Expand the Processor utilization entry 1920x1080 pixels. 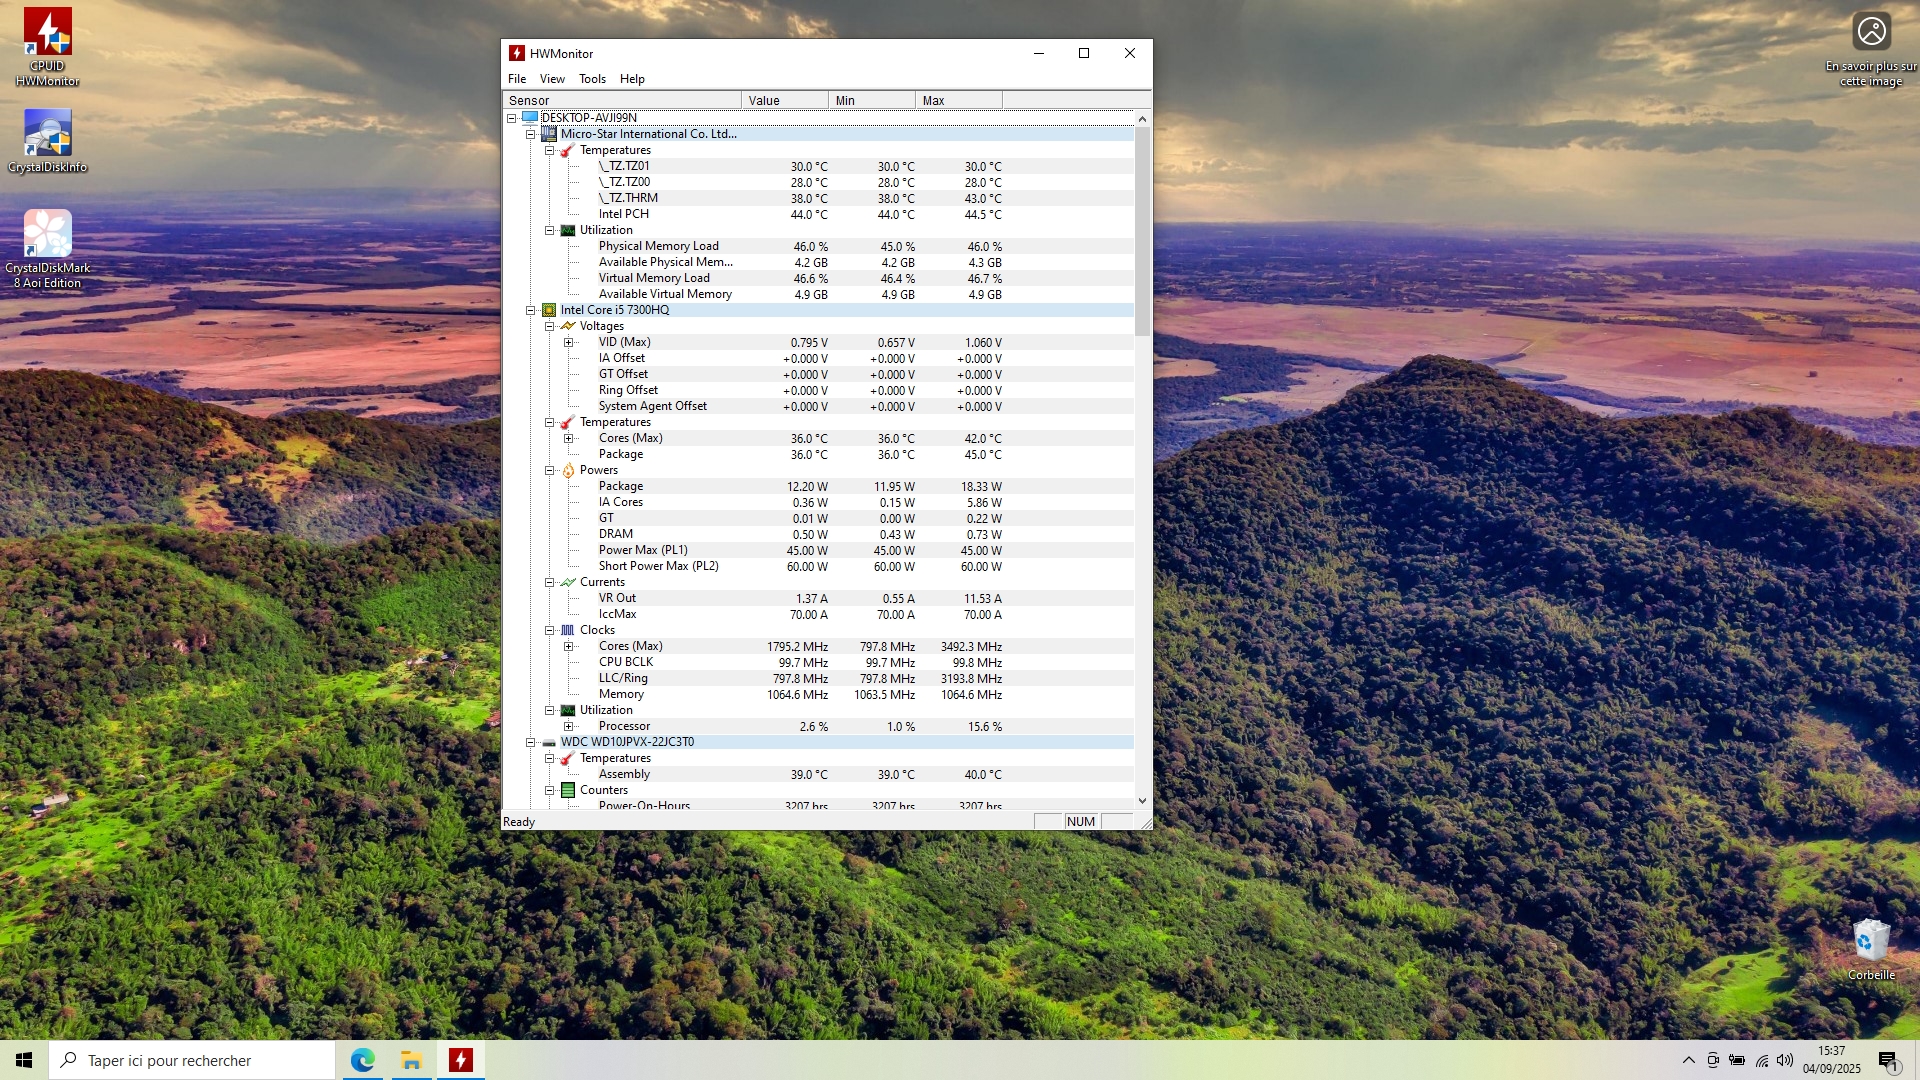pyautogui.click(x=569, y=726)
